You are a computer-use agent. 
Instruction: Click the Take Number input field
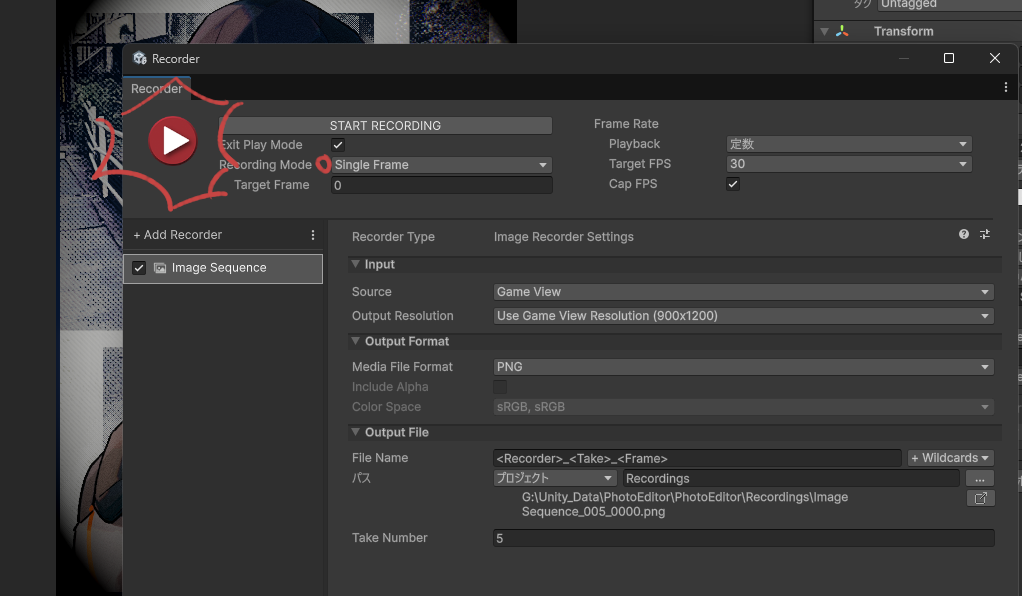pyautogui.click(x=743, y=538)
